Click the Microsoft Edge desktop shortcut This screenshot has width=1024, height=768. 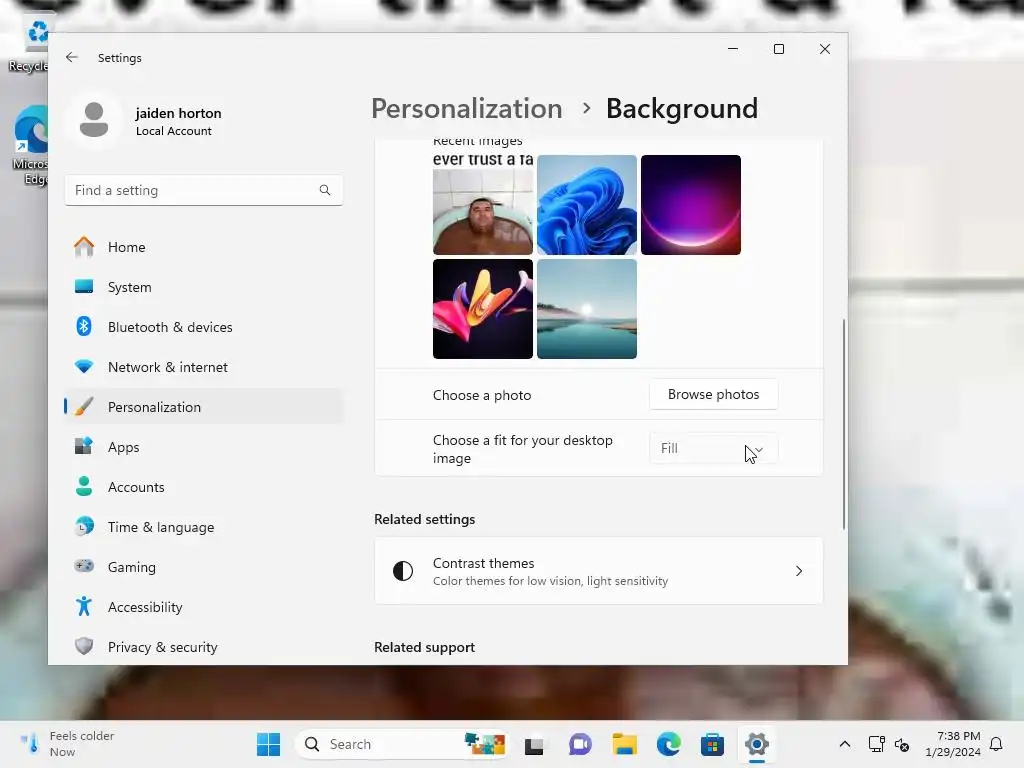30,146
